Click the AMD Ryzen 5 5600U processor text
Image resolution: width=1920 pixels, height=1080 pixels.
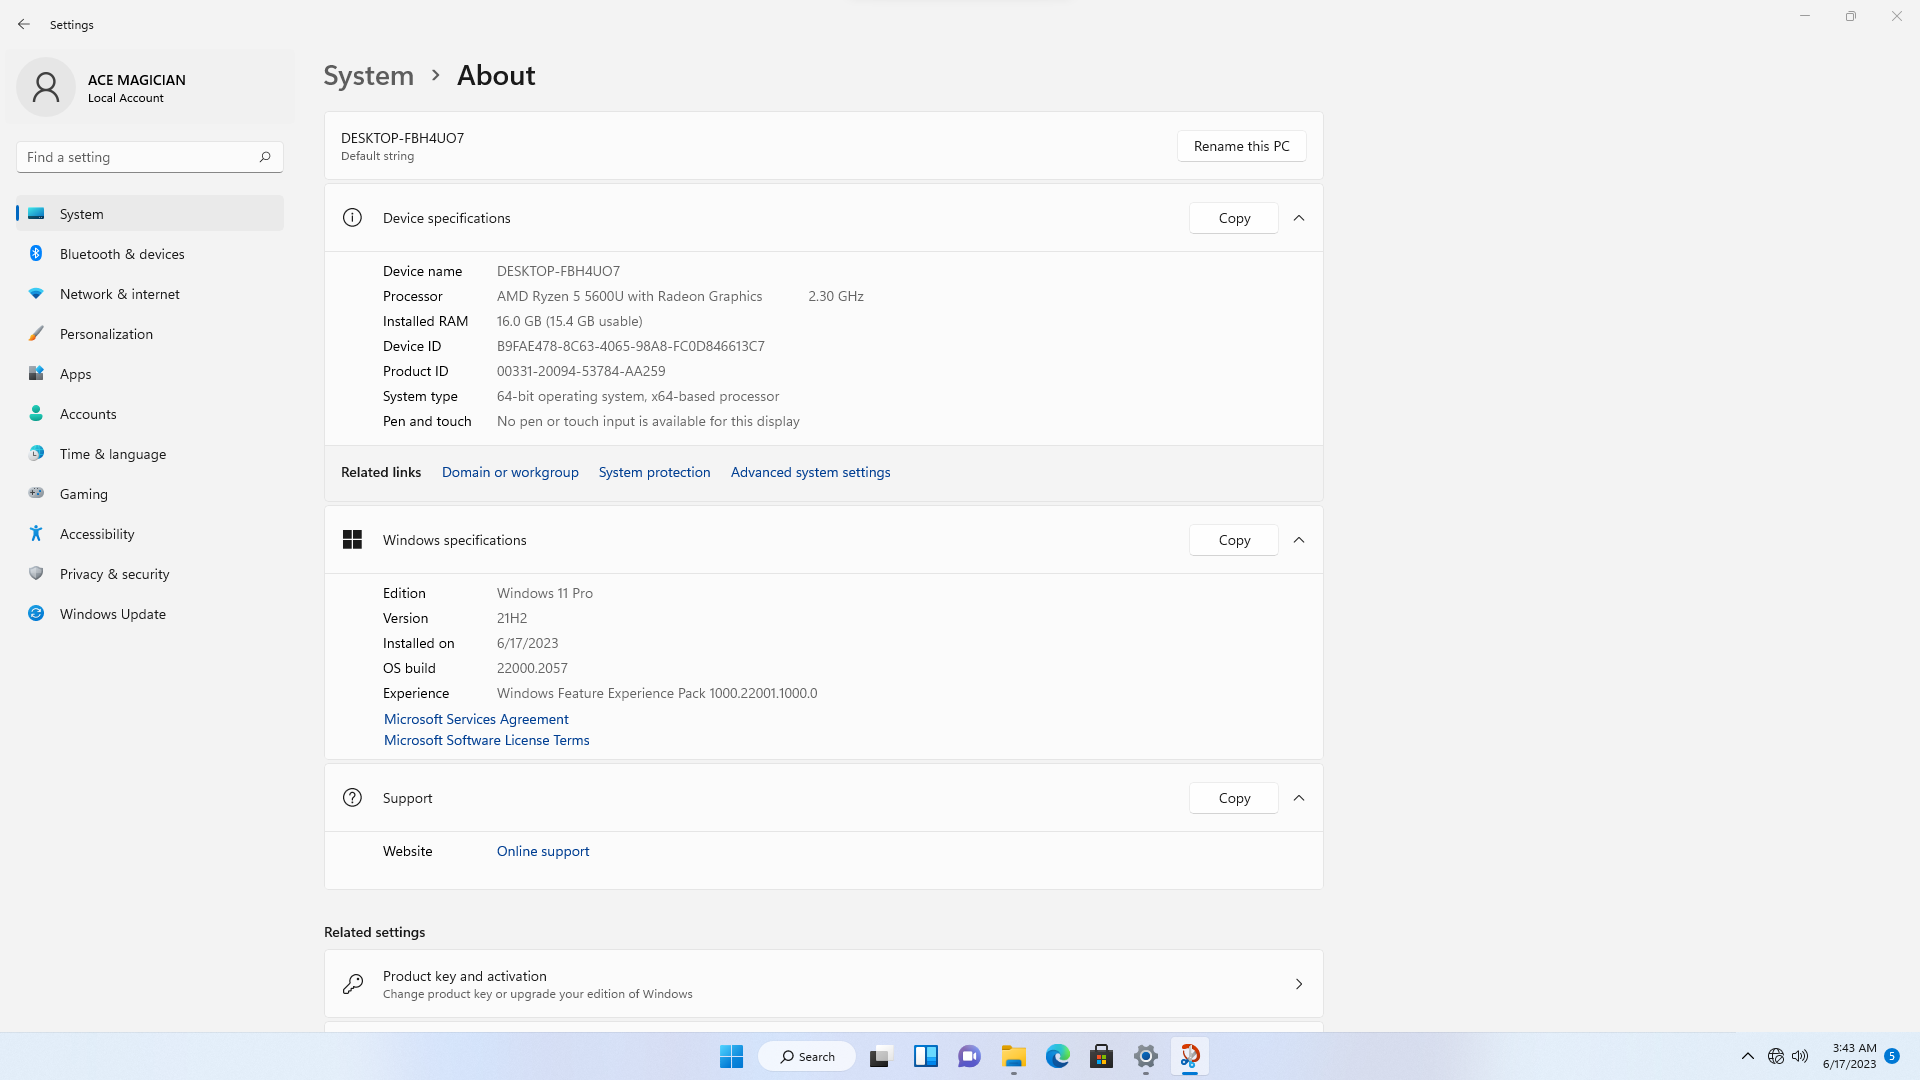click(629, 296)
